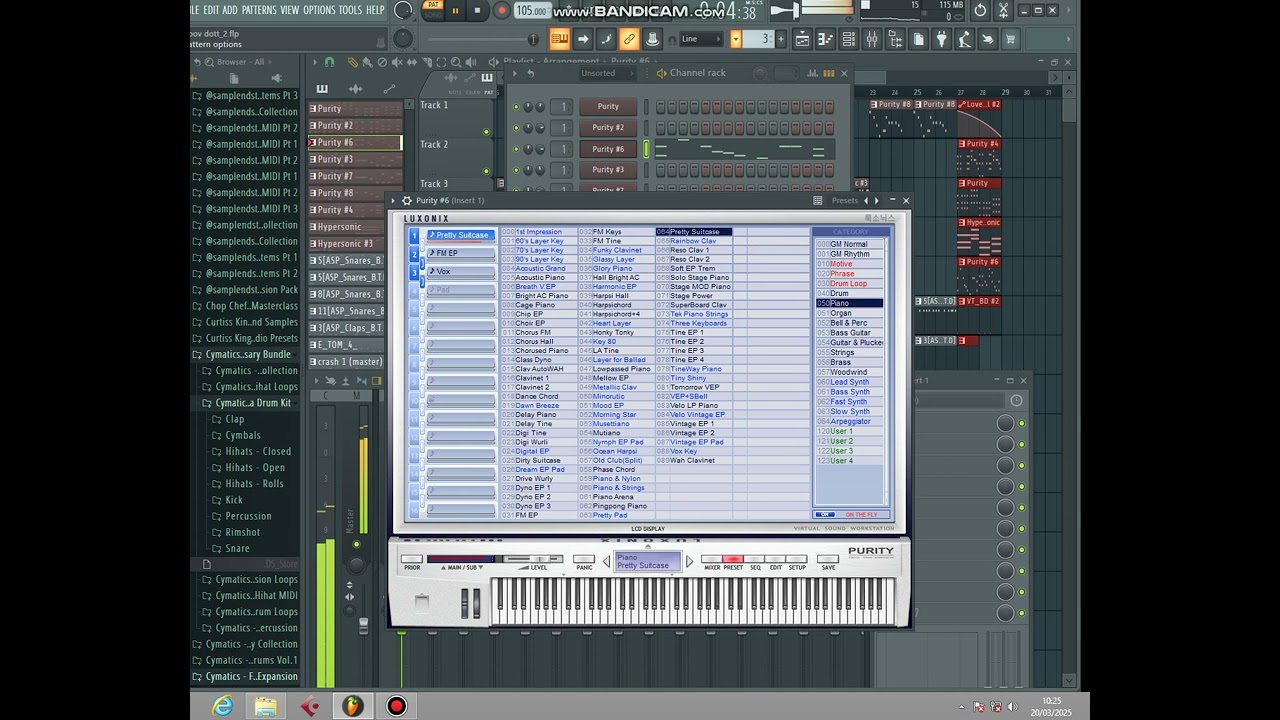Screen dimensions: 1280x720
Task: Select layer slot 2 FM EP
Action: (x=461, y=253)
